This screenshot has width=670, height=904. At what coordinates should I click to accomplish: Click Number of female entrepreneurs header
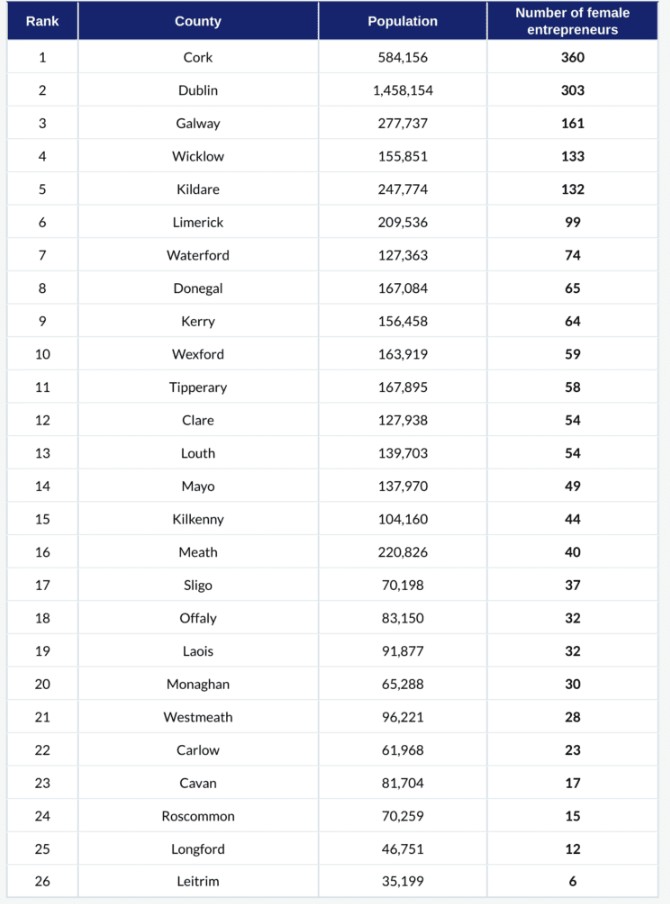pos(572,21)
